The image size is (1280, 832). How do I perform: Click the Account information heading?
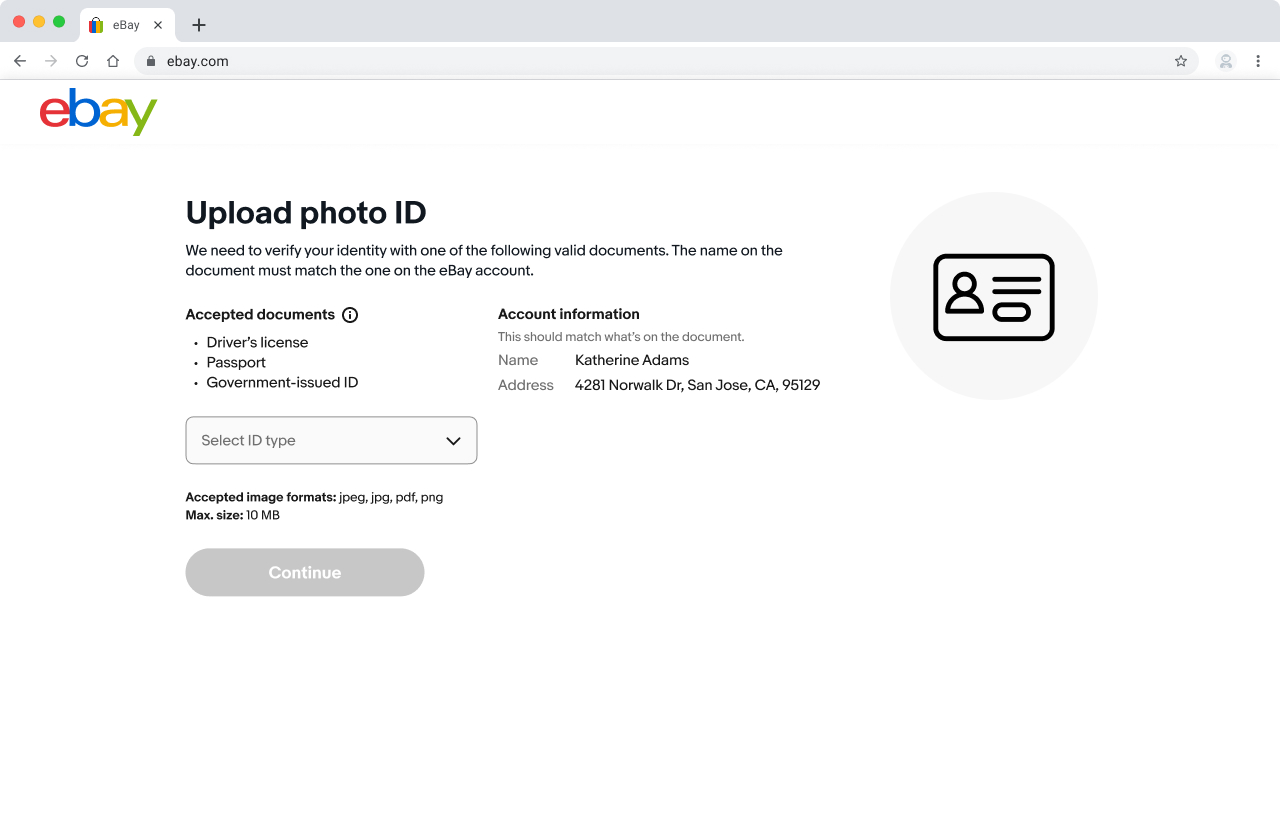pyautogui.click(x=569, y=314)
